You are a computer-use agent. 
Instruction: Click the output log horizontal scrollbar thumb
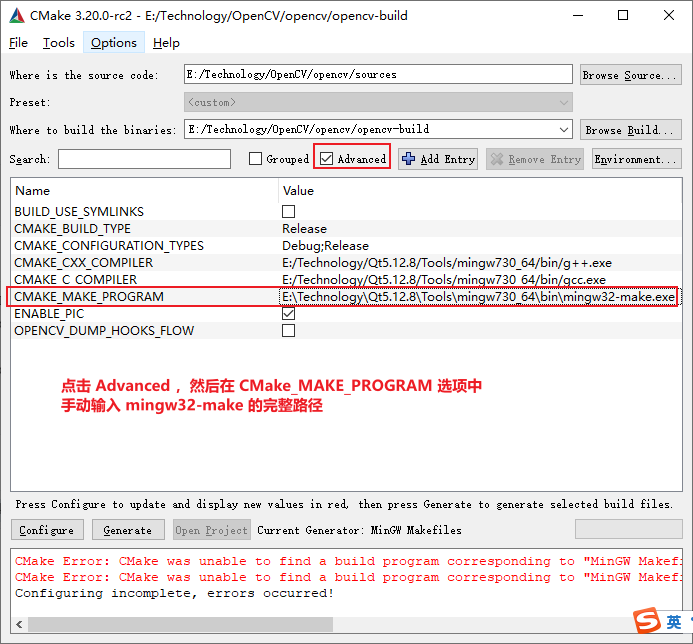(180, 625)
